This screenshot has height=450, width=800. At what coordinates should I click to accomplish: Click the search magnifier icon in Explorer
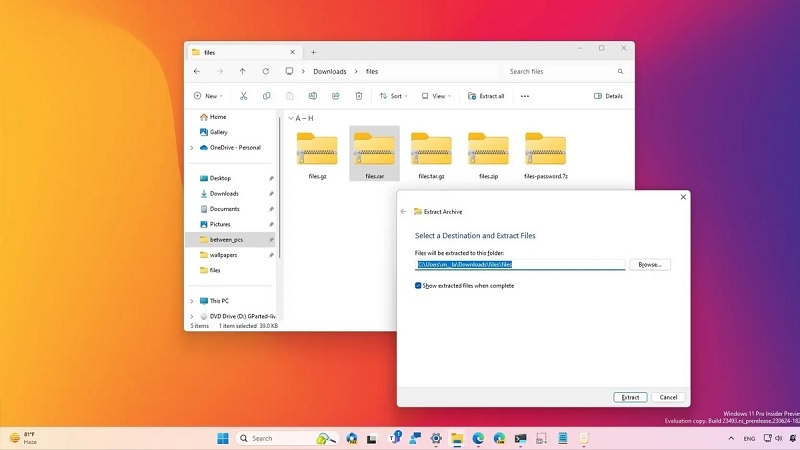coord(620,71)
